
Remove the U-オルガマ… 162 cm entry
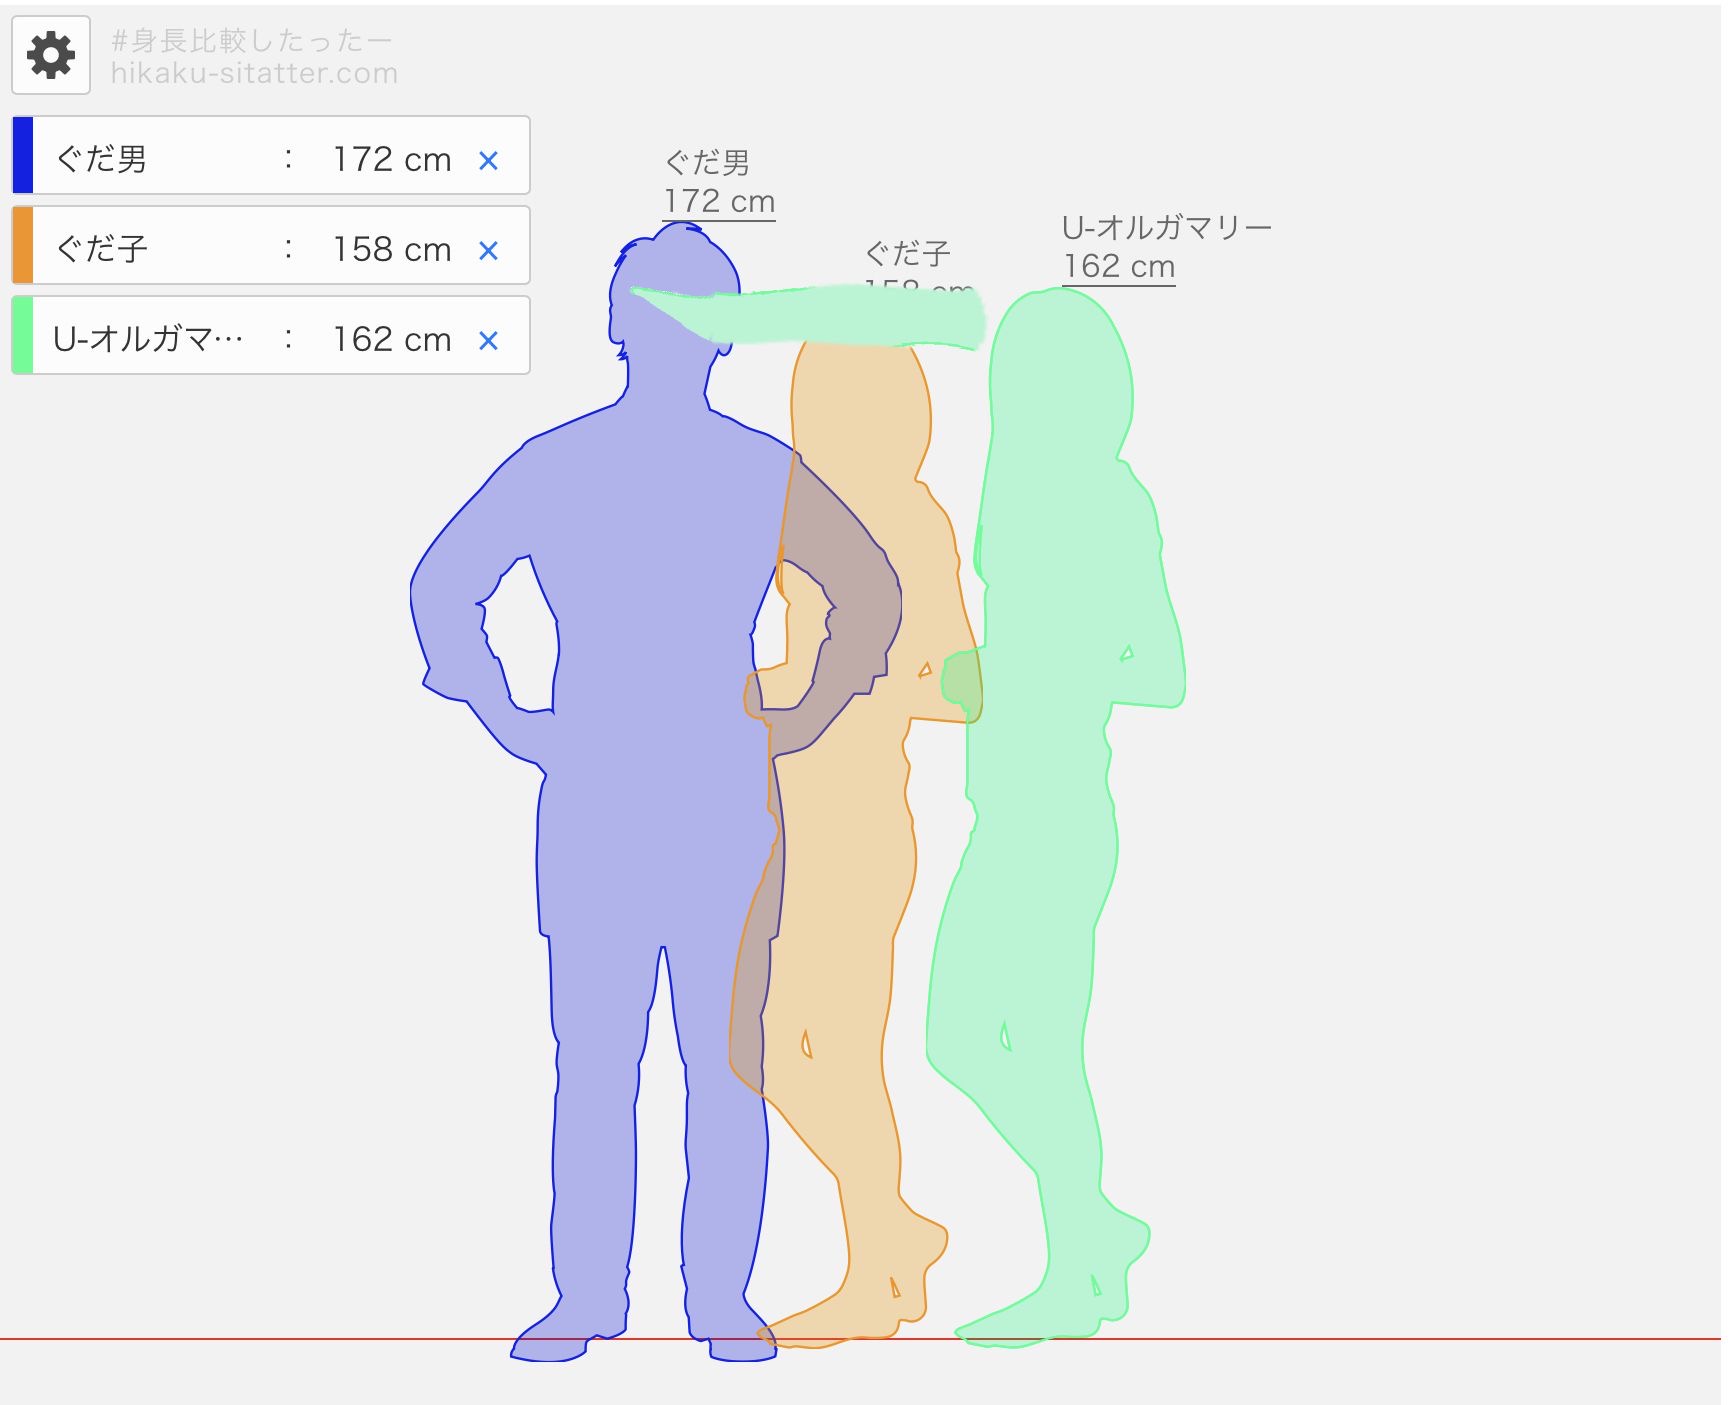click(x=488, y=340)
